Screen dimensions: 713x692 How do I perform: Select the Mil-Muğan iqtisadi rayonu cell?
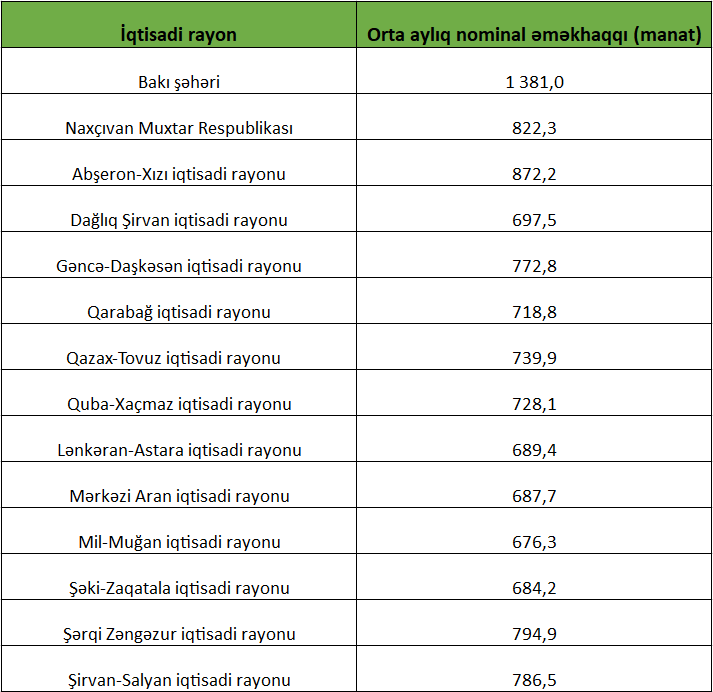(x=178, y=542)
